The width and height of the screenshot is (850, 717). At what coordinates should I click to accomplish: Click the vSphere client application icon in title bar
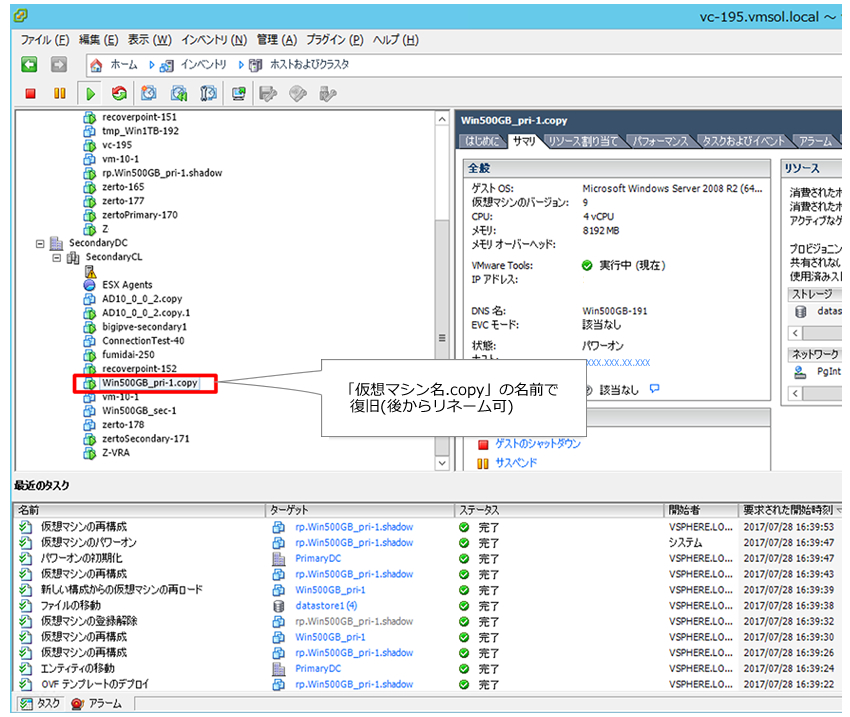point(21,16)
